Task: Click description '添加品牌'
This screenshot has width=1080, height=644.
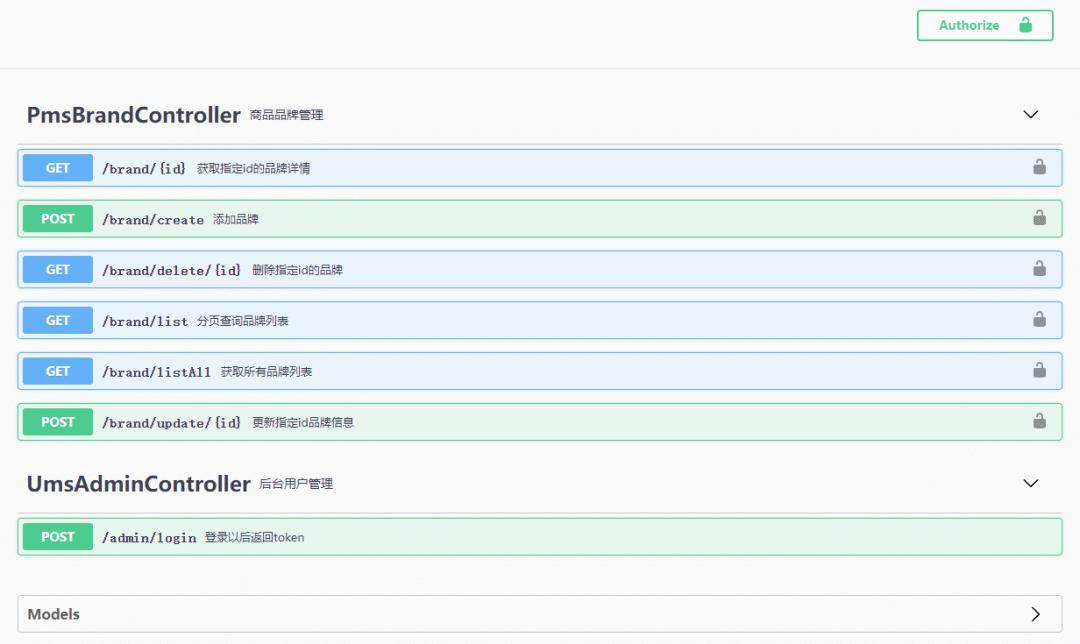Action: click(236, 219)
